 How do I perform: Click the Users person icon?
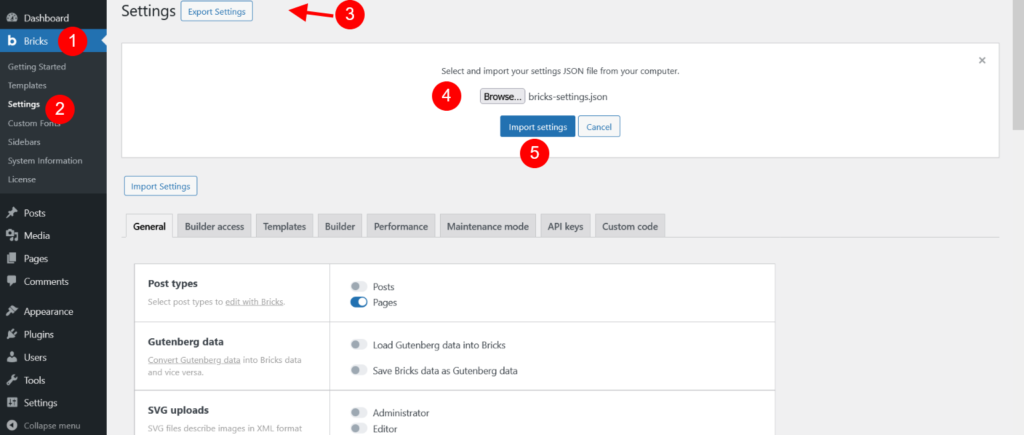point(12,357)
